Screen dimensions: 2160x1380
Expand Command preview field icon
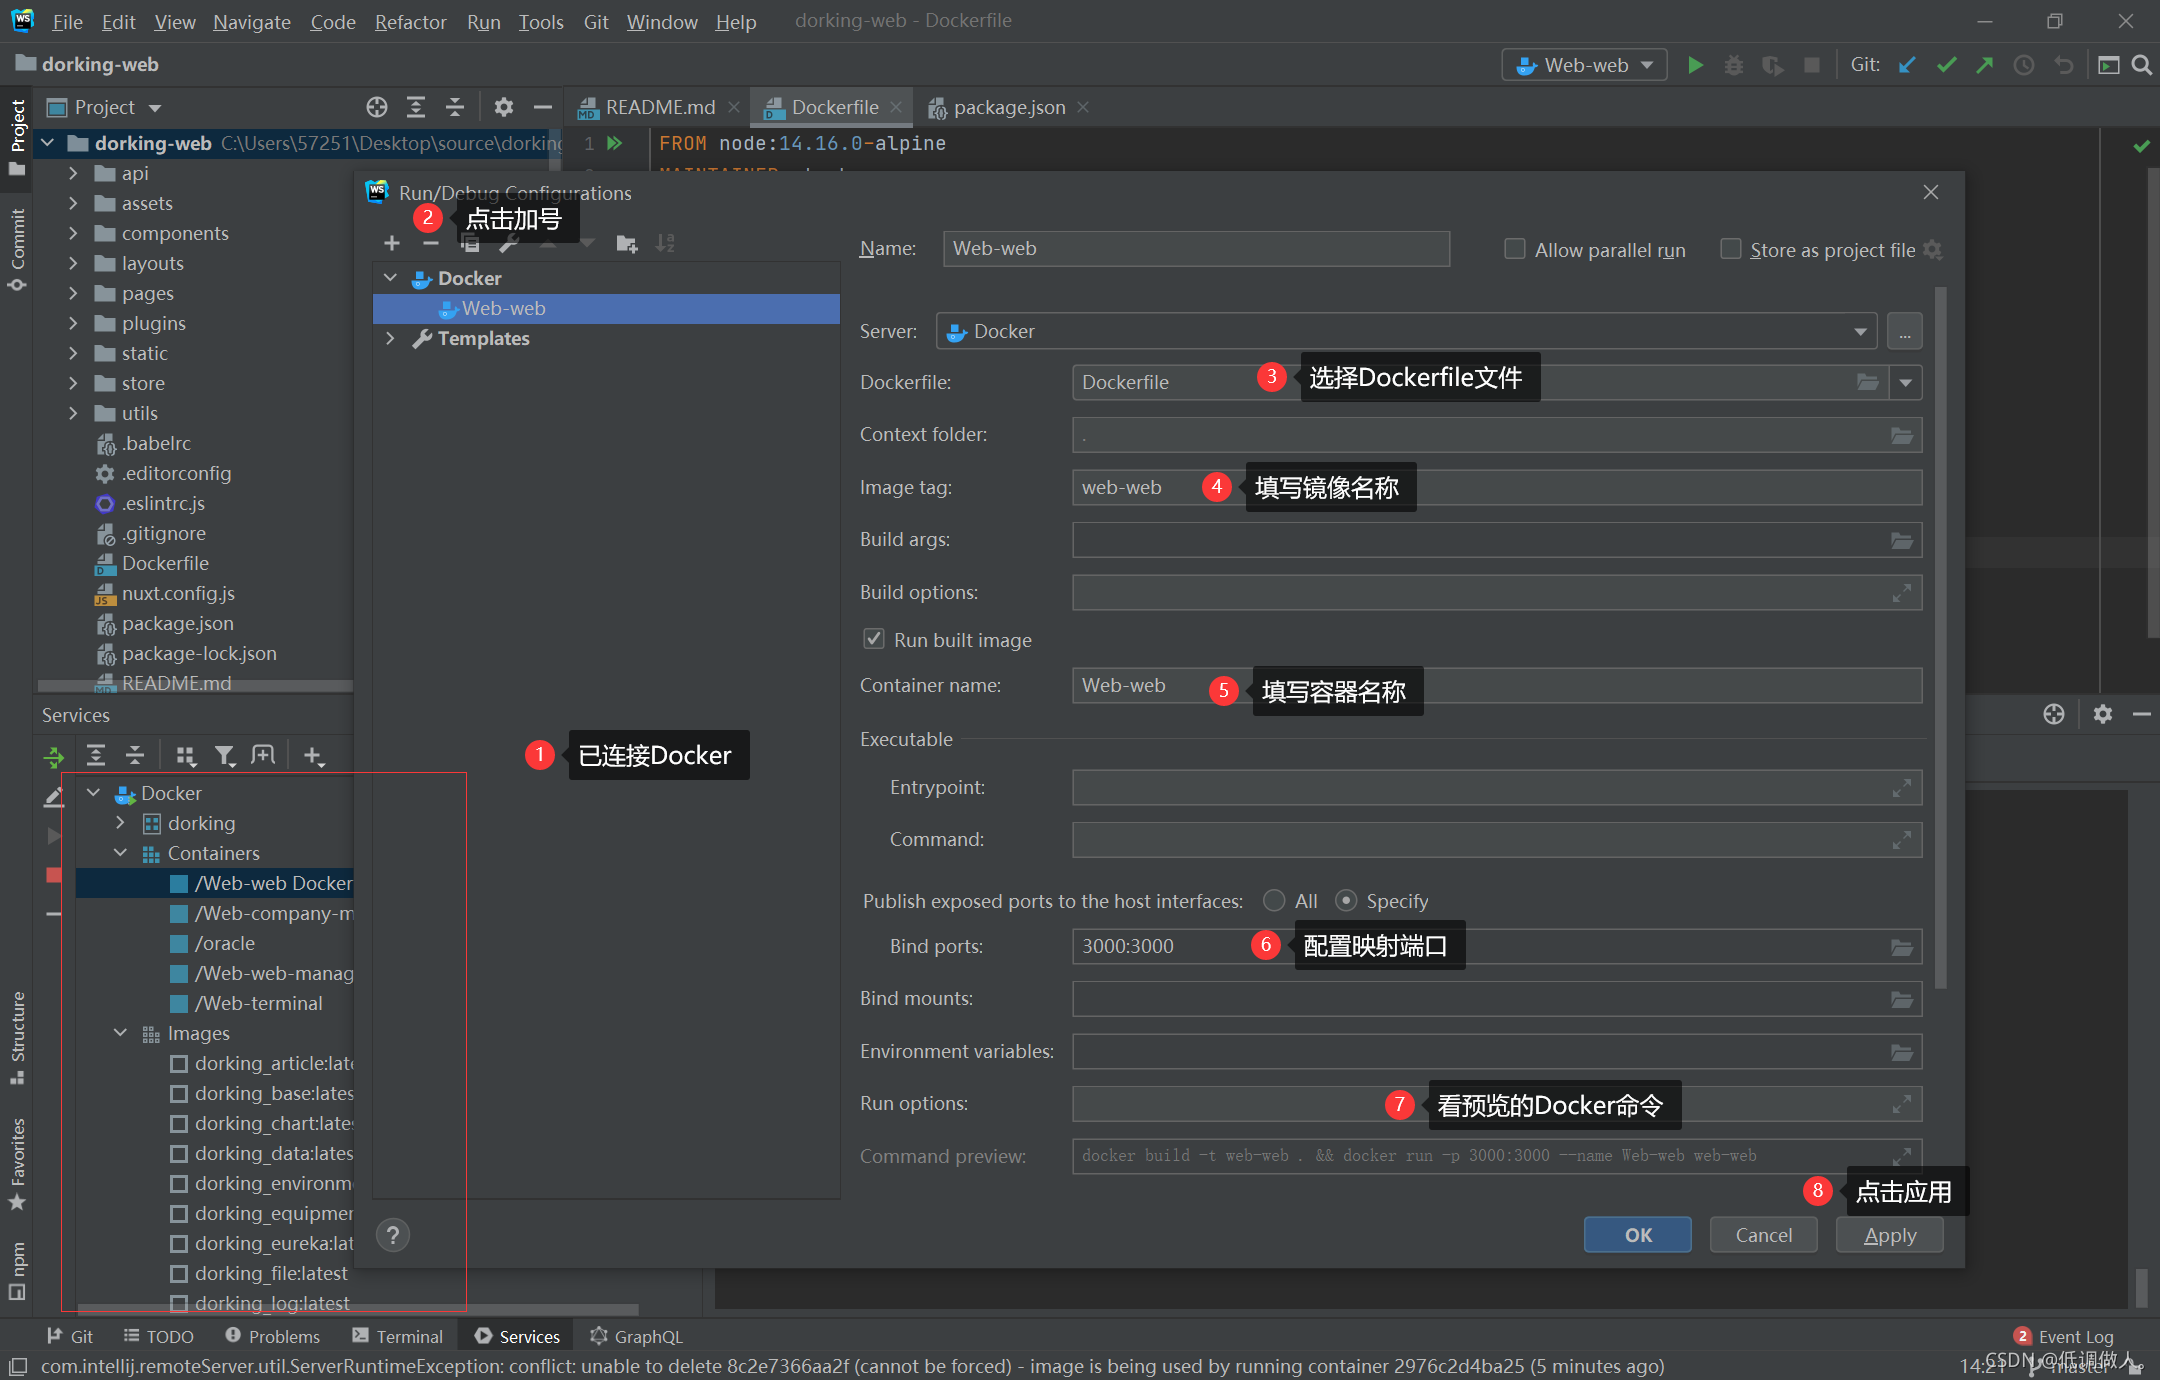(x=1901, y=1156)
